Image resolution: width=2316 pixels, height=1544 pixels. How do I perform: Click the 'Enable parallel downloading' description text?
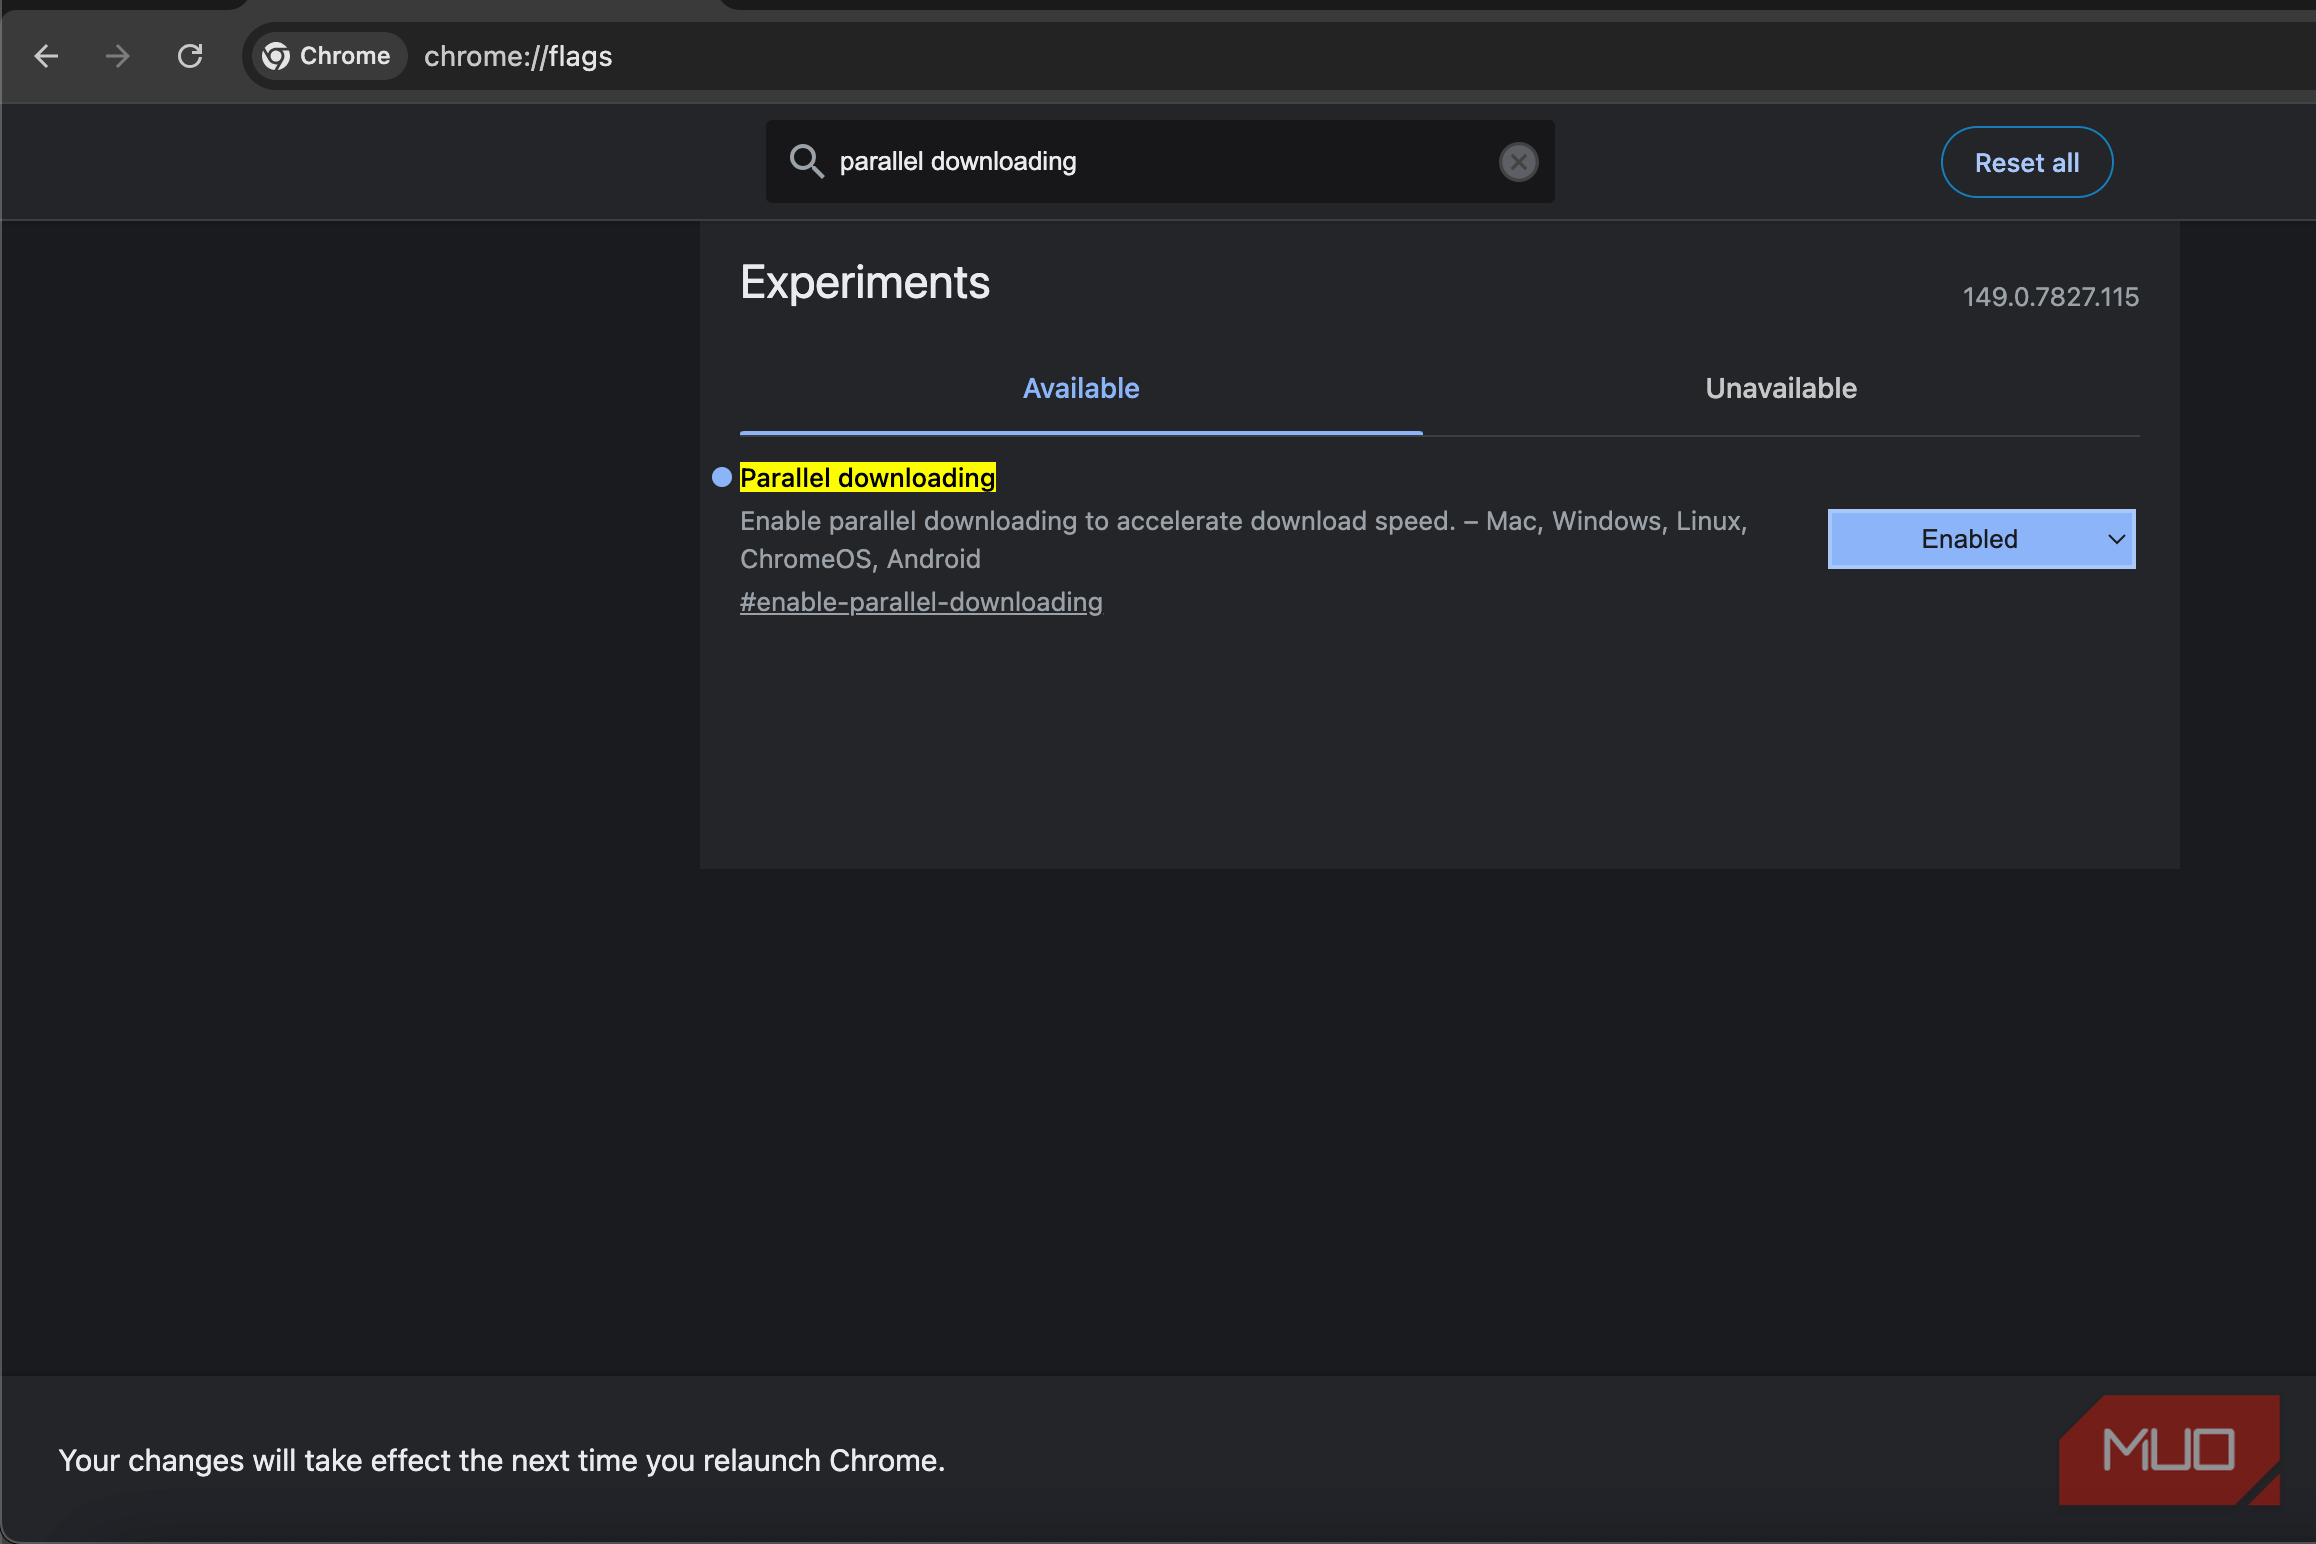[x=1243, y=540]
